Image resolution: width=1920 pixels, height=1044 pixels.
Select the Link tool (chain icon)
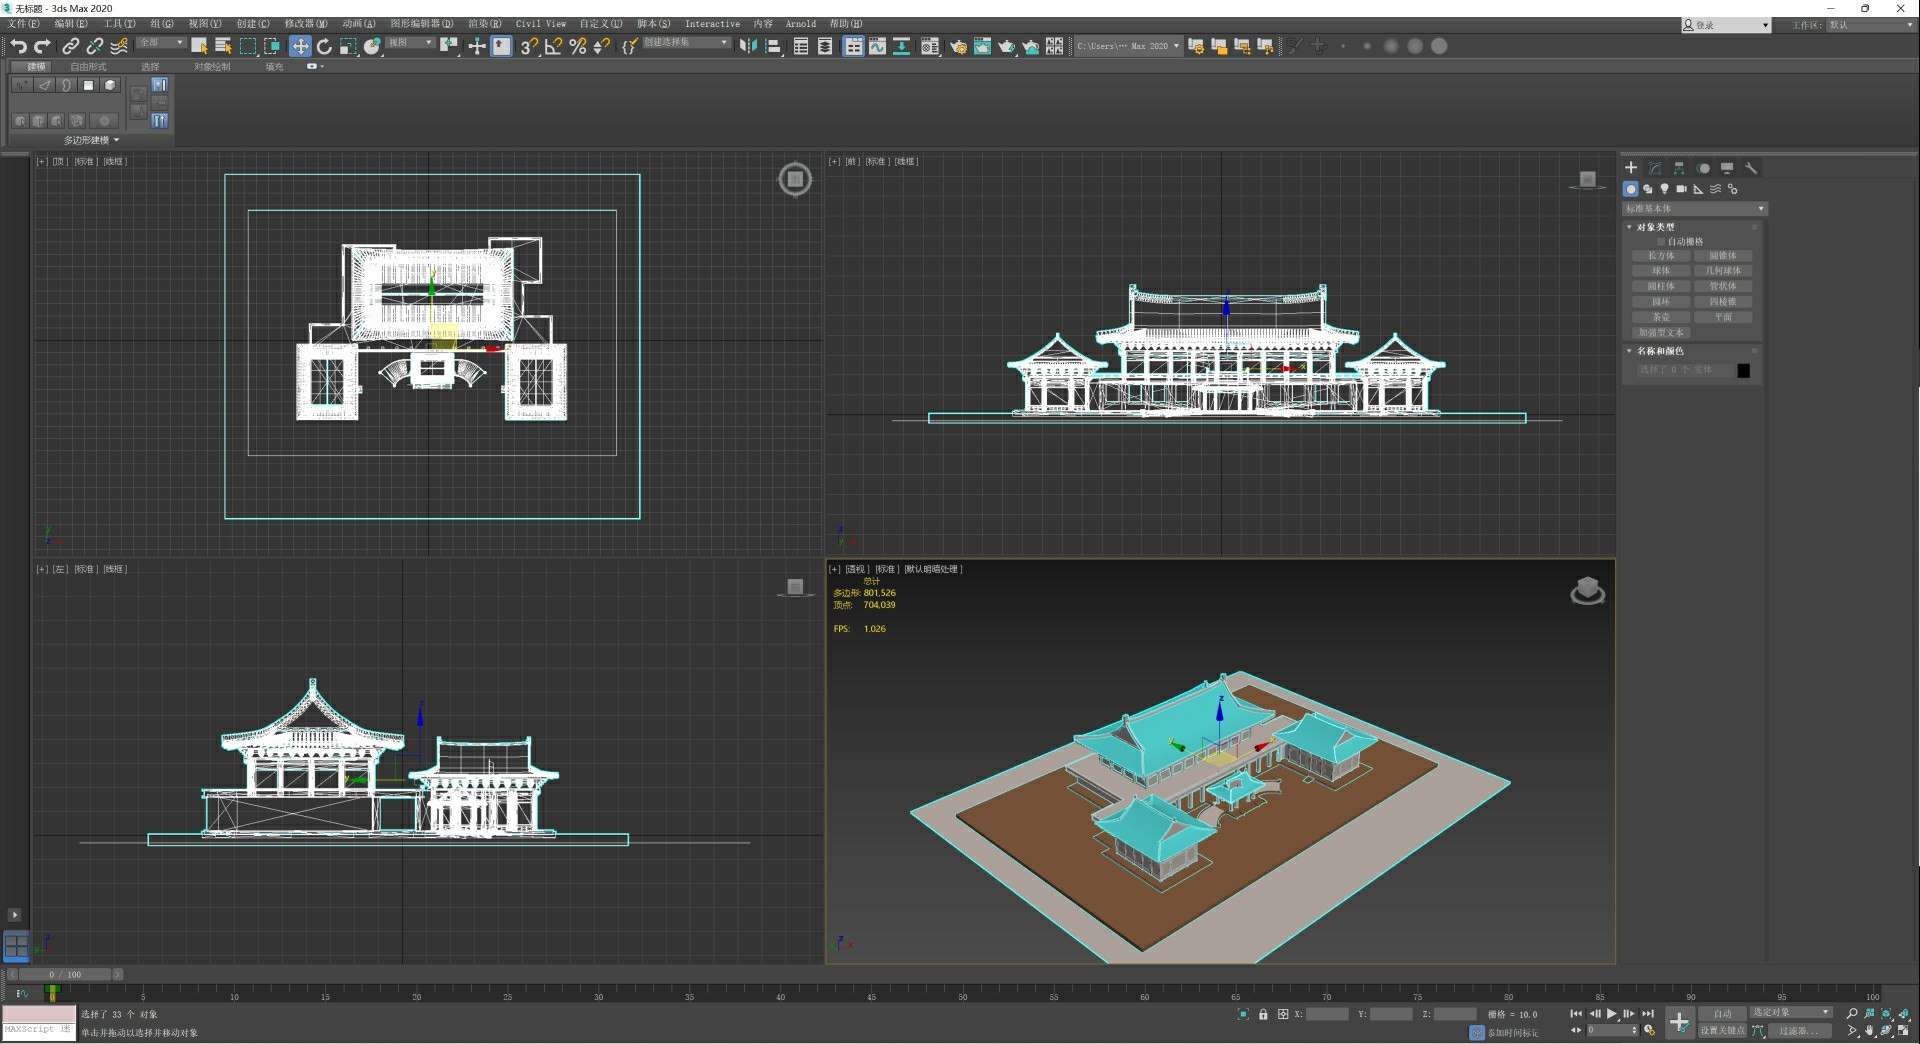pos(70,46)
